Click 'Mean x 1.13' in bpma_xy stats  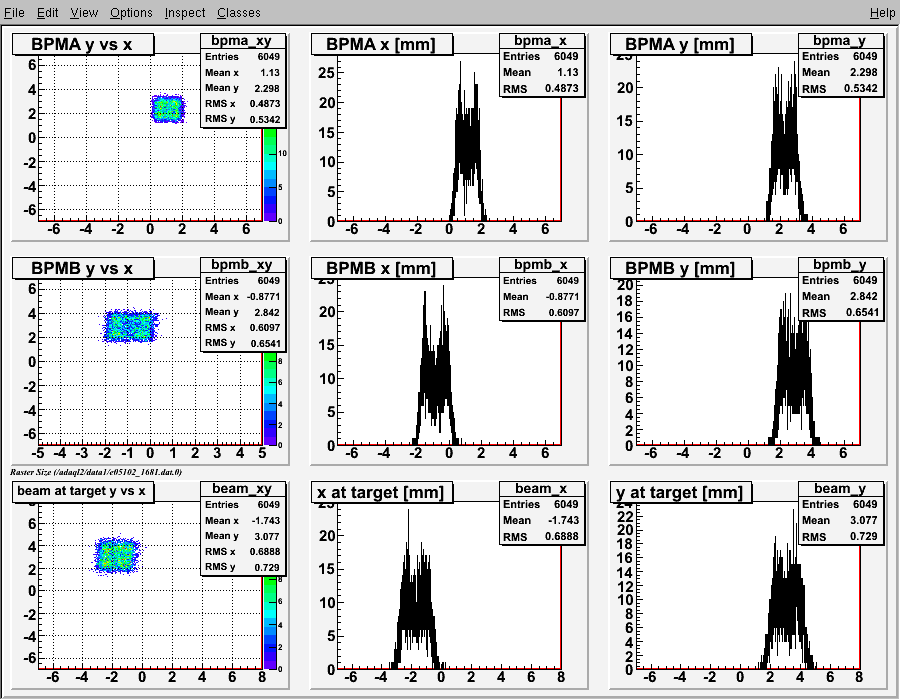pos(243,72)
